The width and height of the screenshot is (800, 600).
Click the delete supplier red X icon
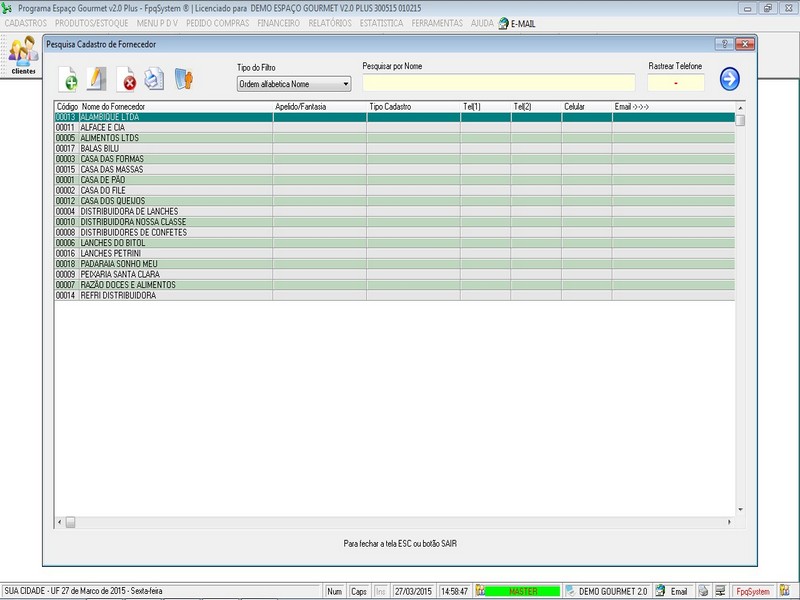127,80
